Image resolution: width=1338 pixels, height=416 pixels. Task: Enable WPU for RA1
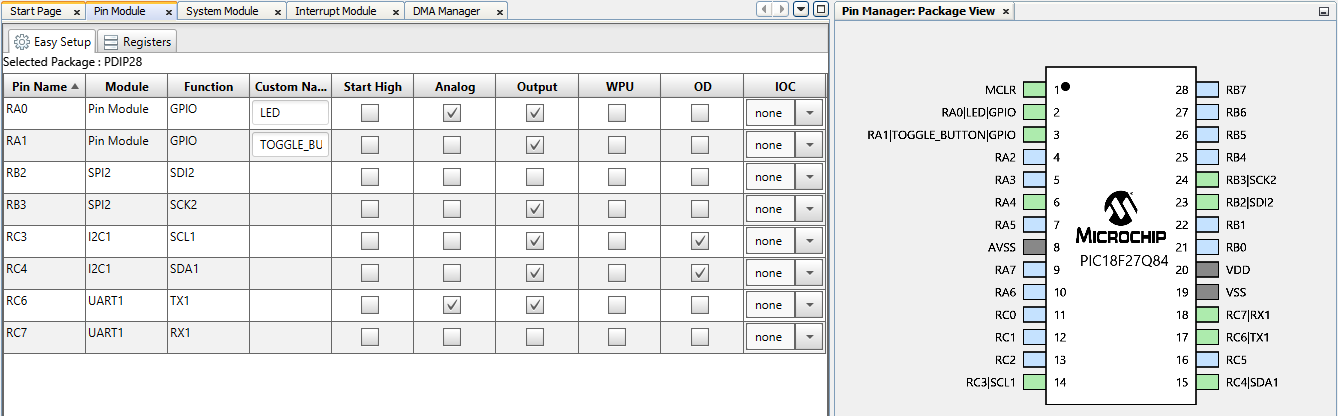[x=617, y=145]
